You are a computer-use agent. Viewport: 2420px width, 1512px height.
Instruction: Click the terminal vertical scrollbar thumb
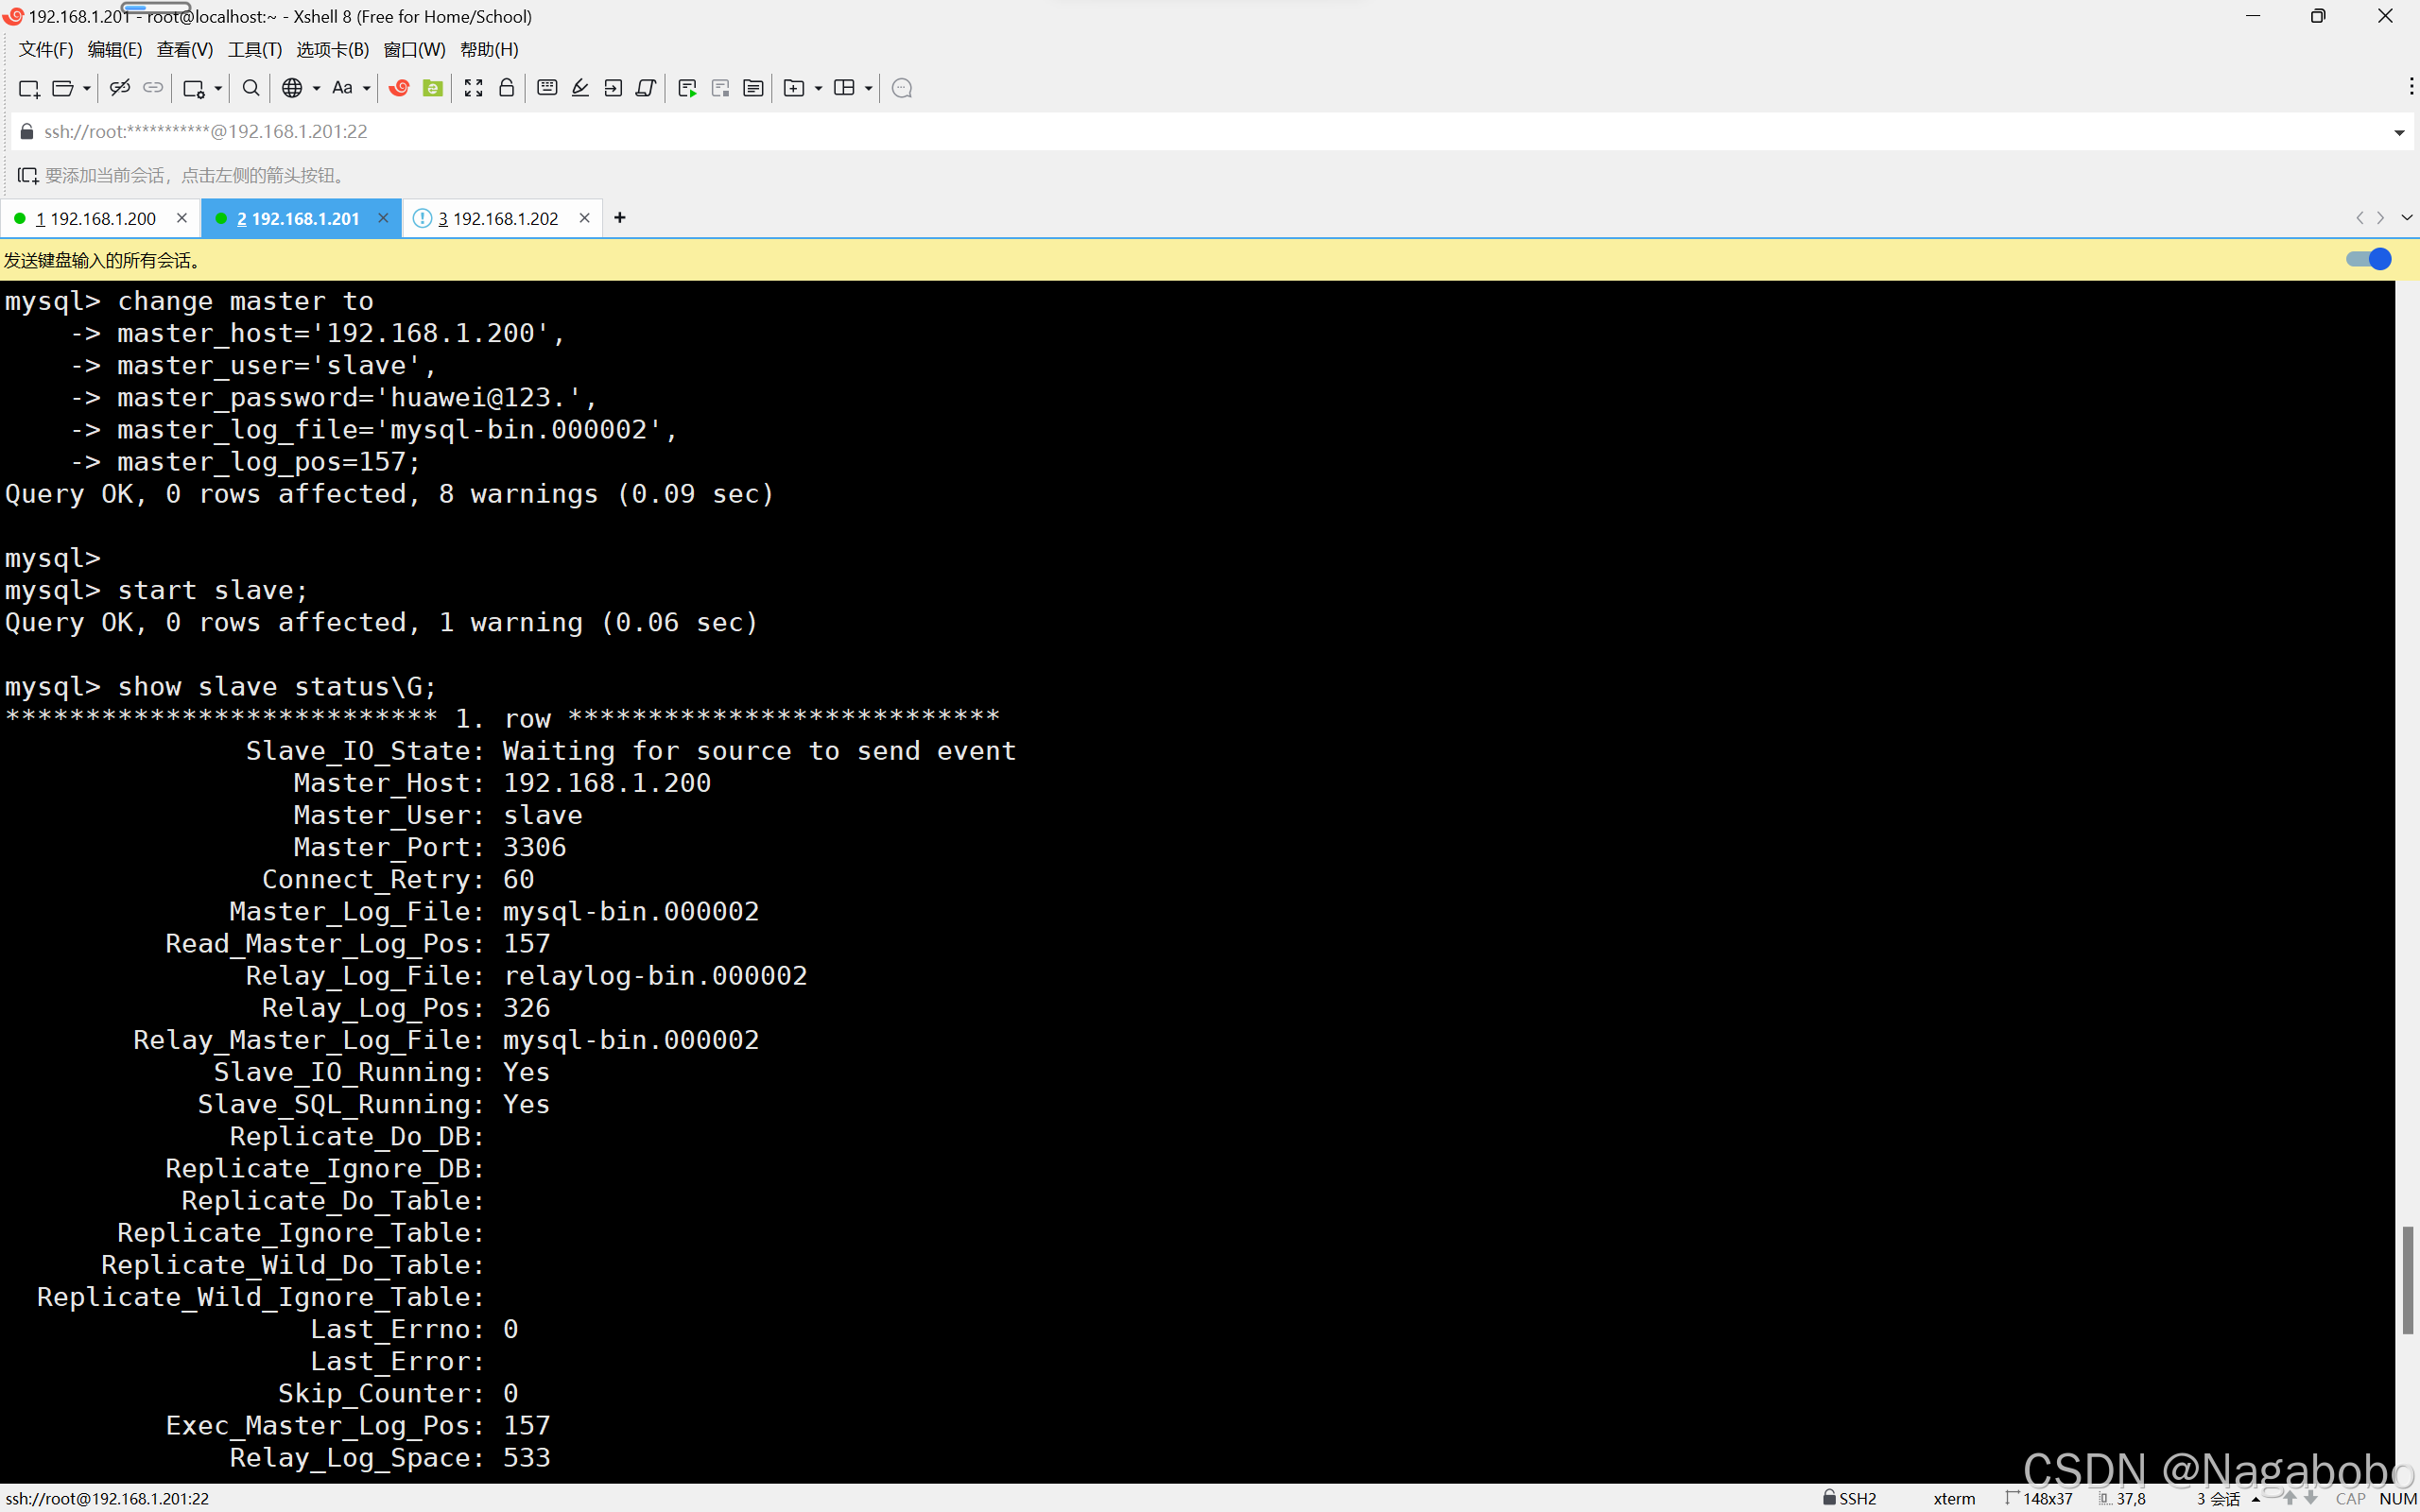(x=2407, y=1280)
